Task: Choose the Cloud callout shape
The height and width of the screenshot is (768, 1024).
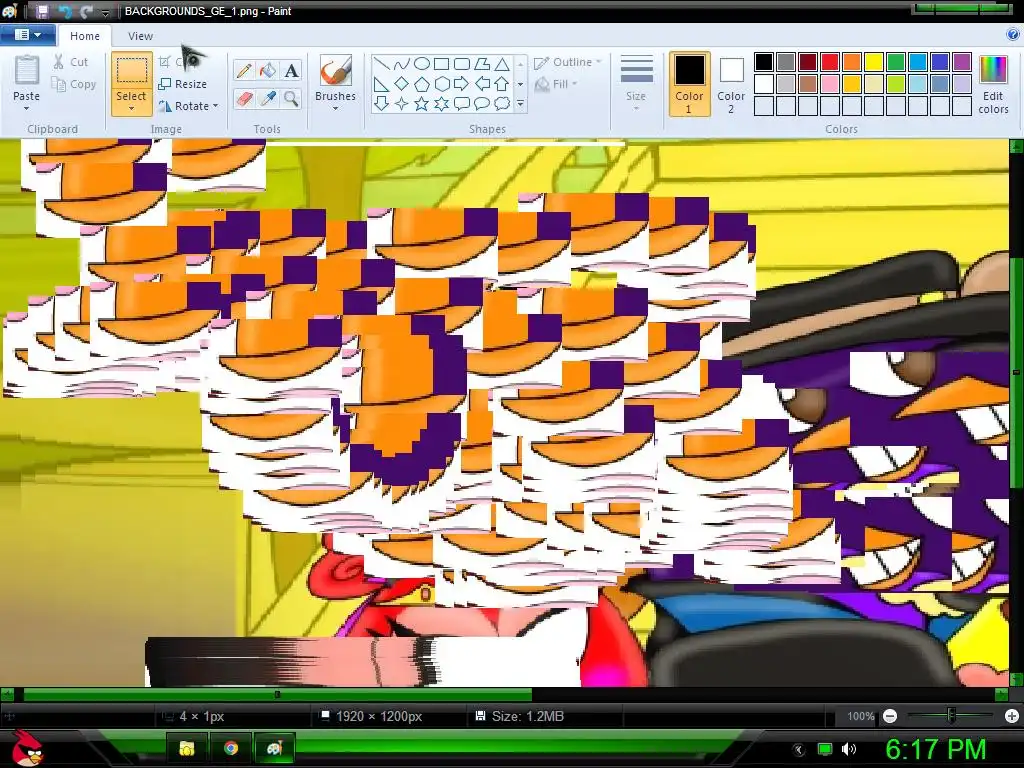Action: pos(502,103)
